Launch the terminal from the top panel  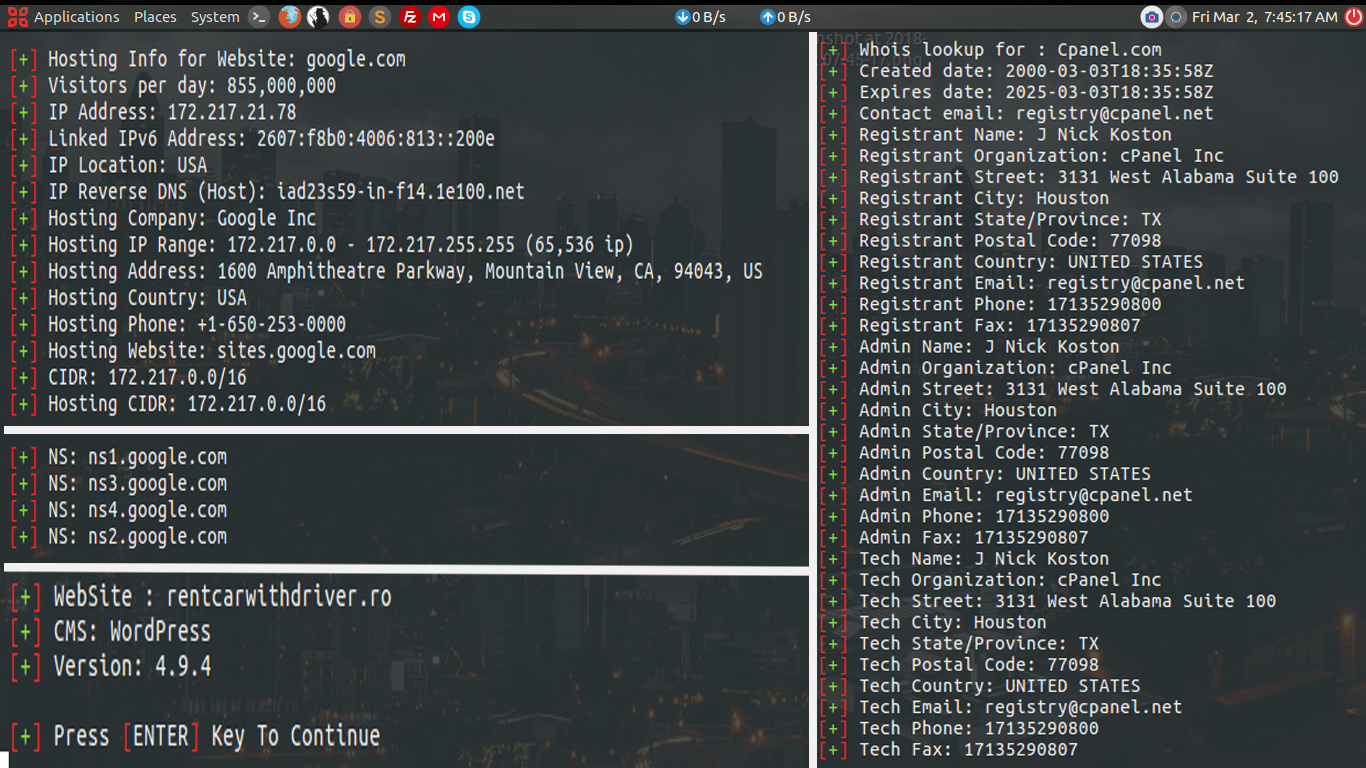click(x=259, y=17)
